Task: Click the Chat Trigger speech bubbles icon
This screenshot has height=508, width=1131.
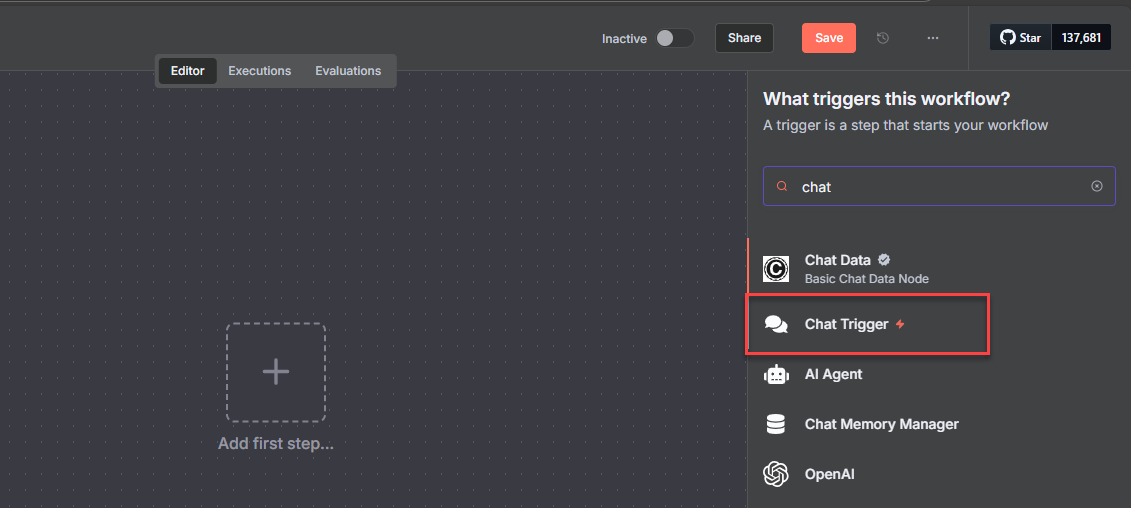Action: [x=776, y=324]
